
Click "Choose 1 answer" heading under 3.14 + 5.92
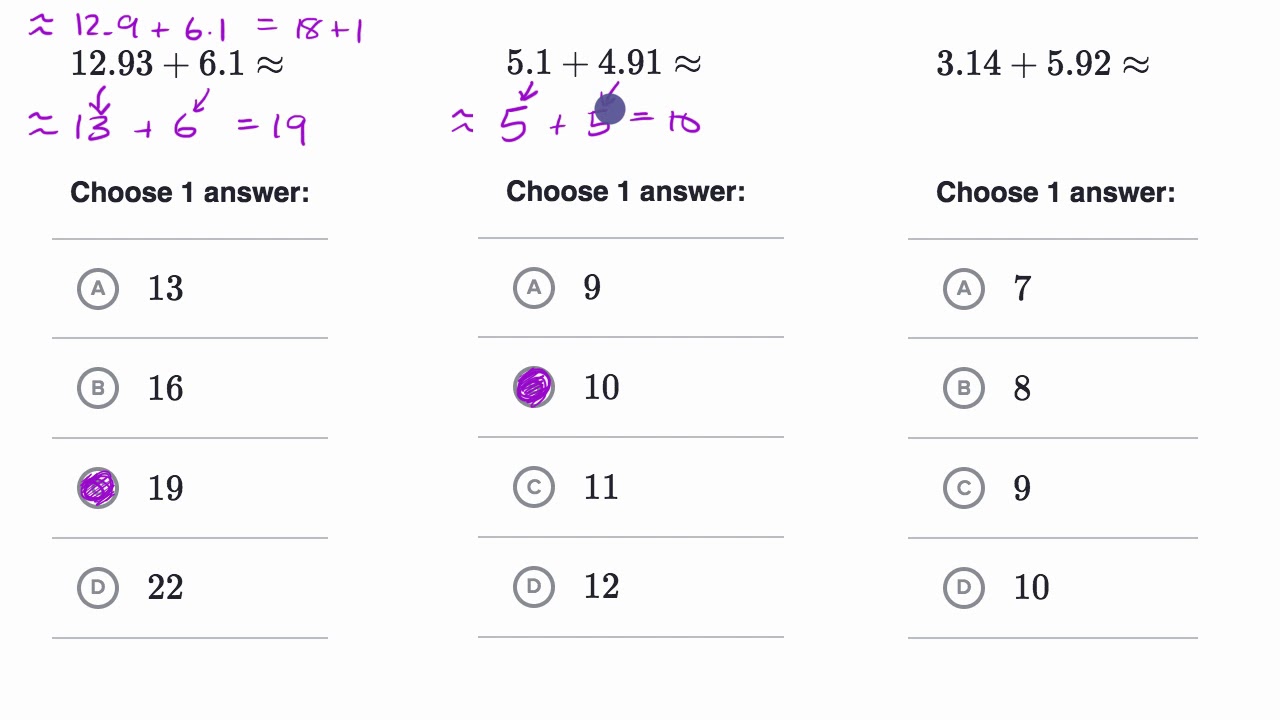1055,192
